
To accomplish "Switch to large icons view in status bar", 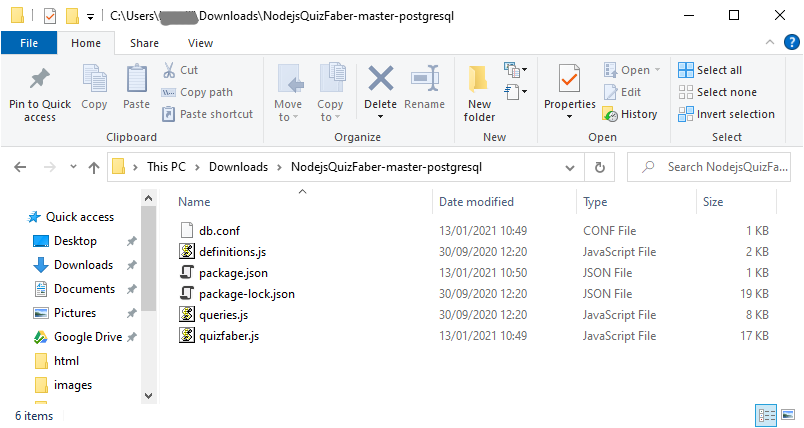I will coord(787,415).
